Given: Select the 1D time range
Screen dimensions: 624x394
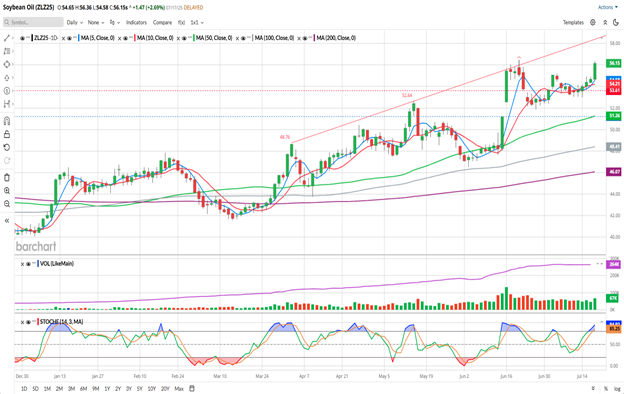Looking at the screenshot, I should (24, 388).
